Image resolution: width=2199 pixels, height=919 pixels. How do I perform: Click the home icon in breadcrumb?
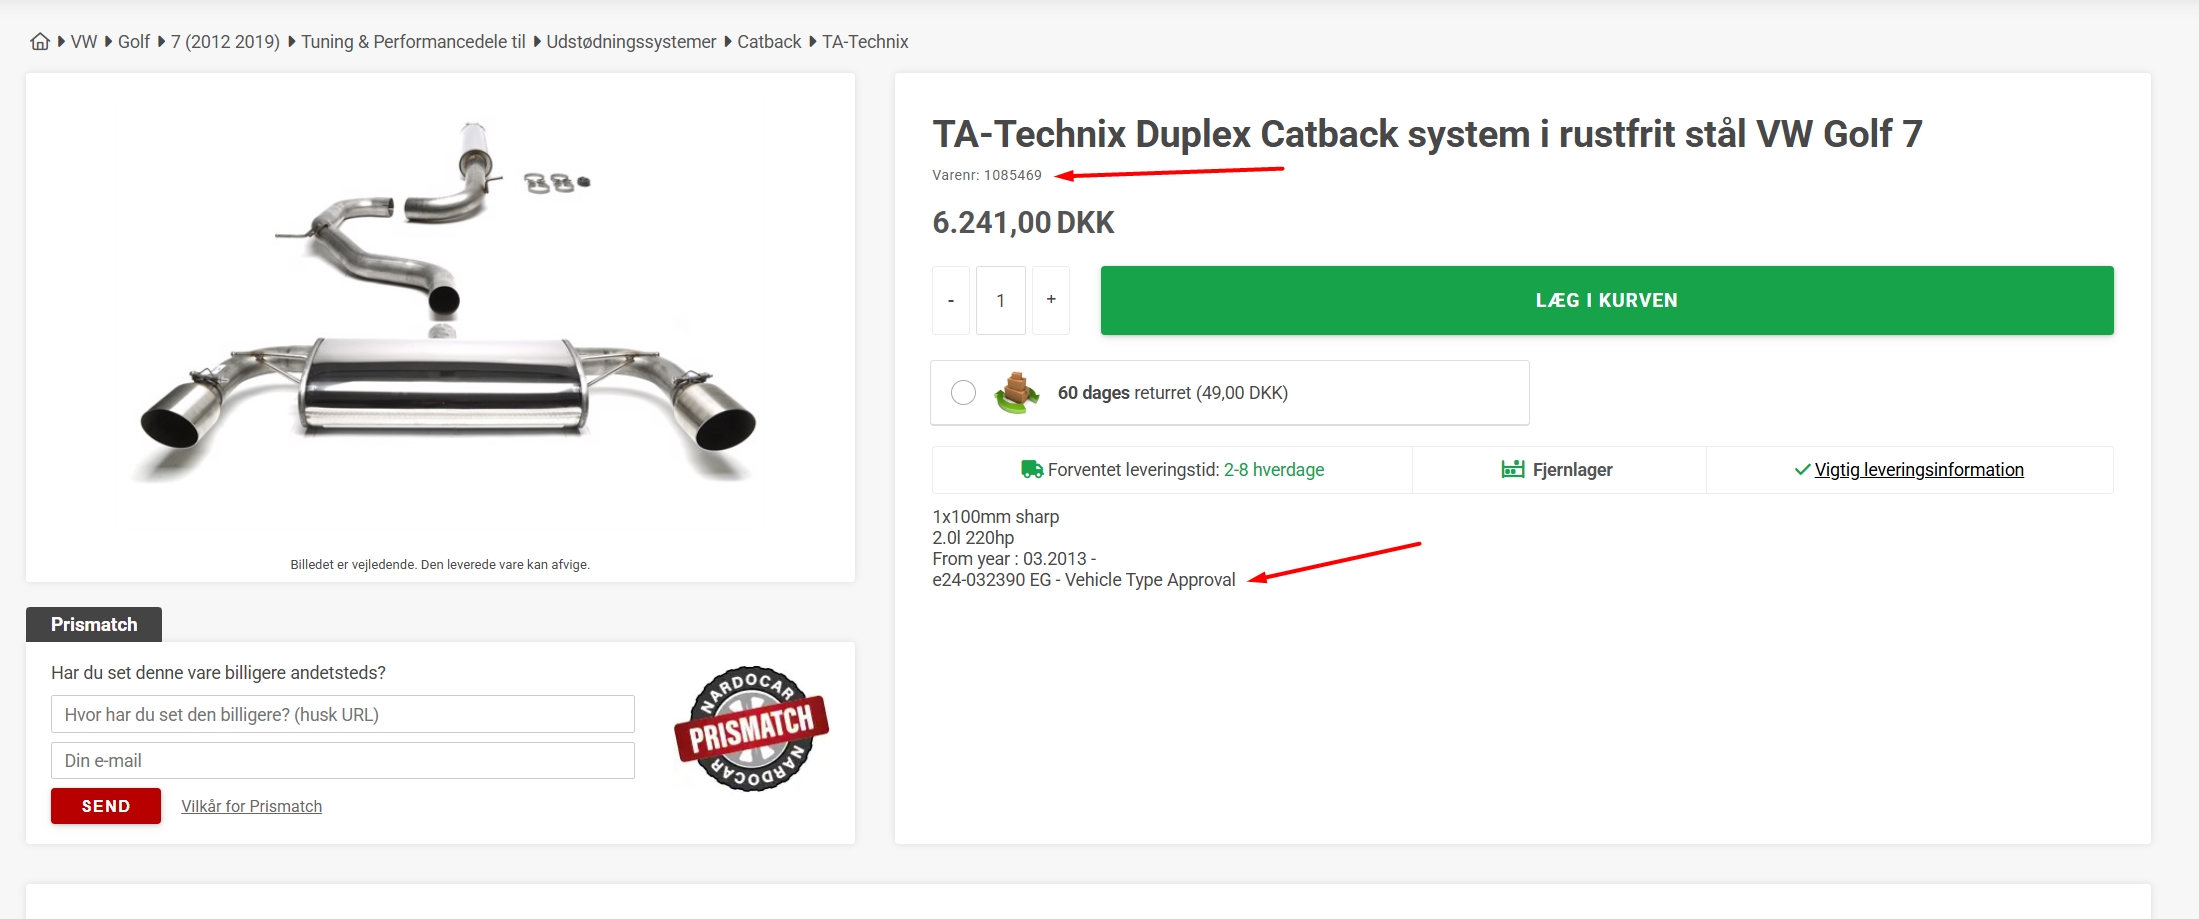coord(40,42)
